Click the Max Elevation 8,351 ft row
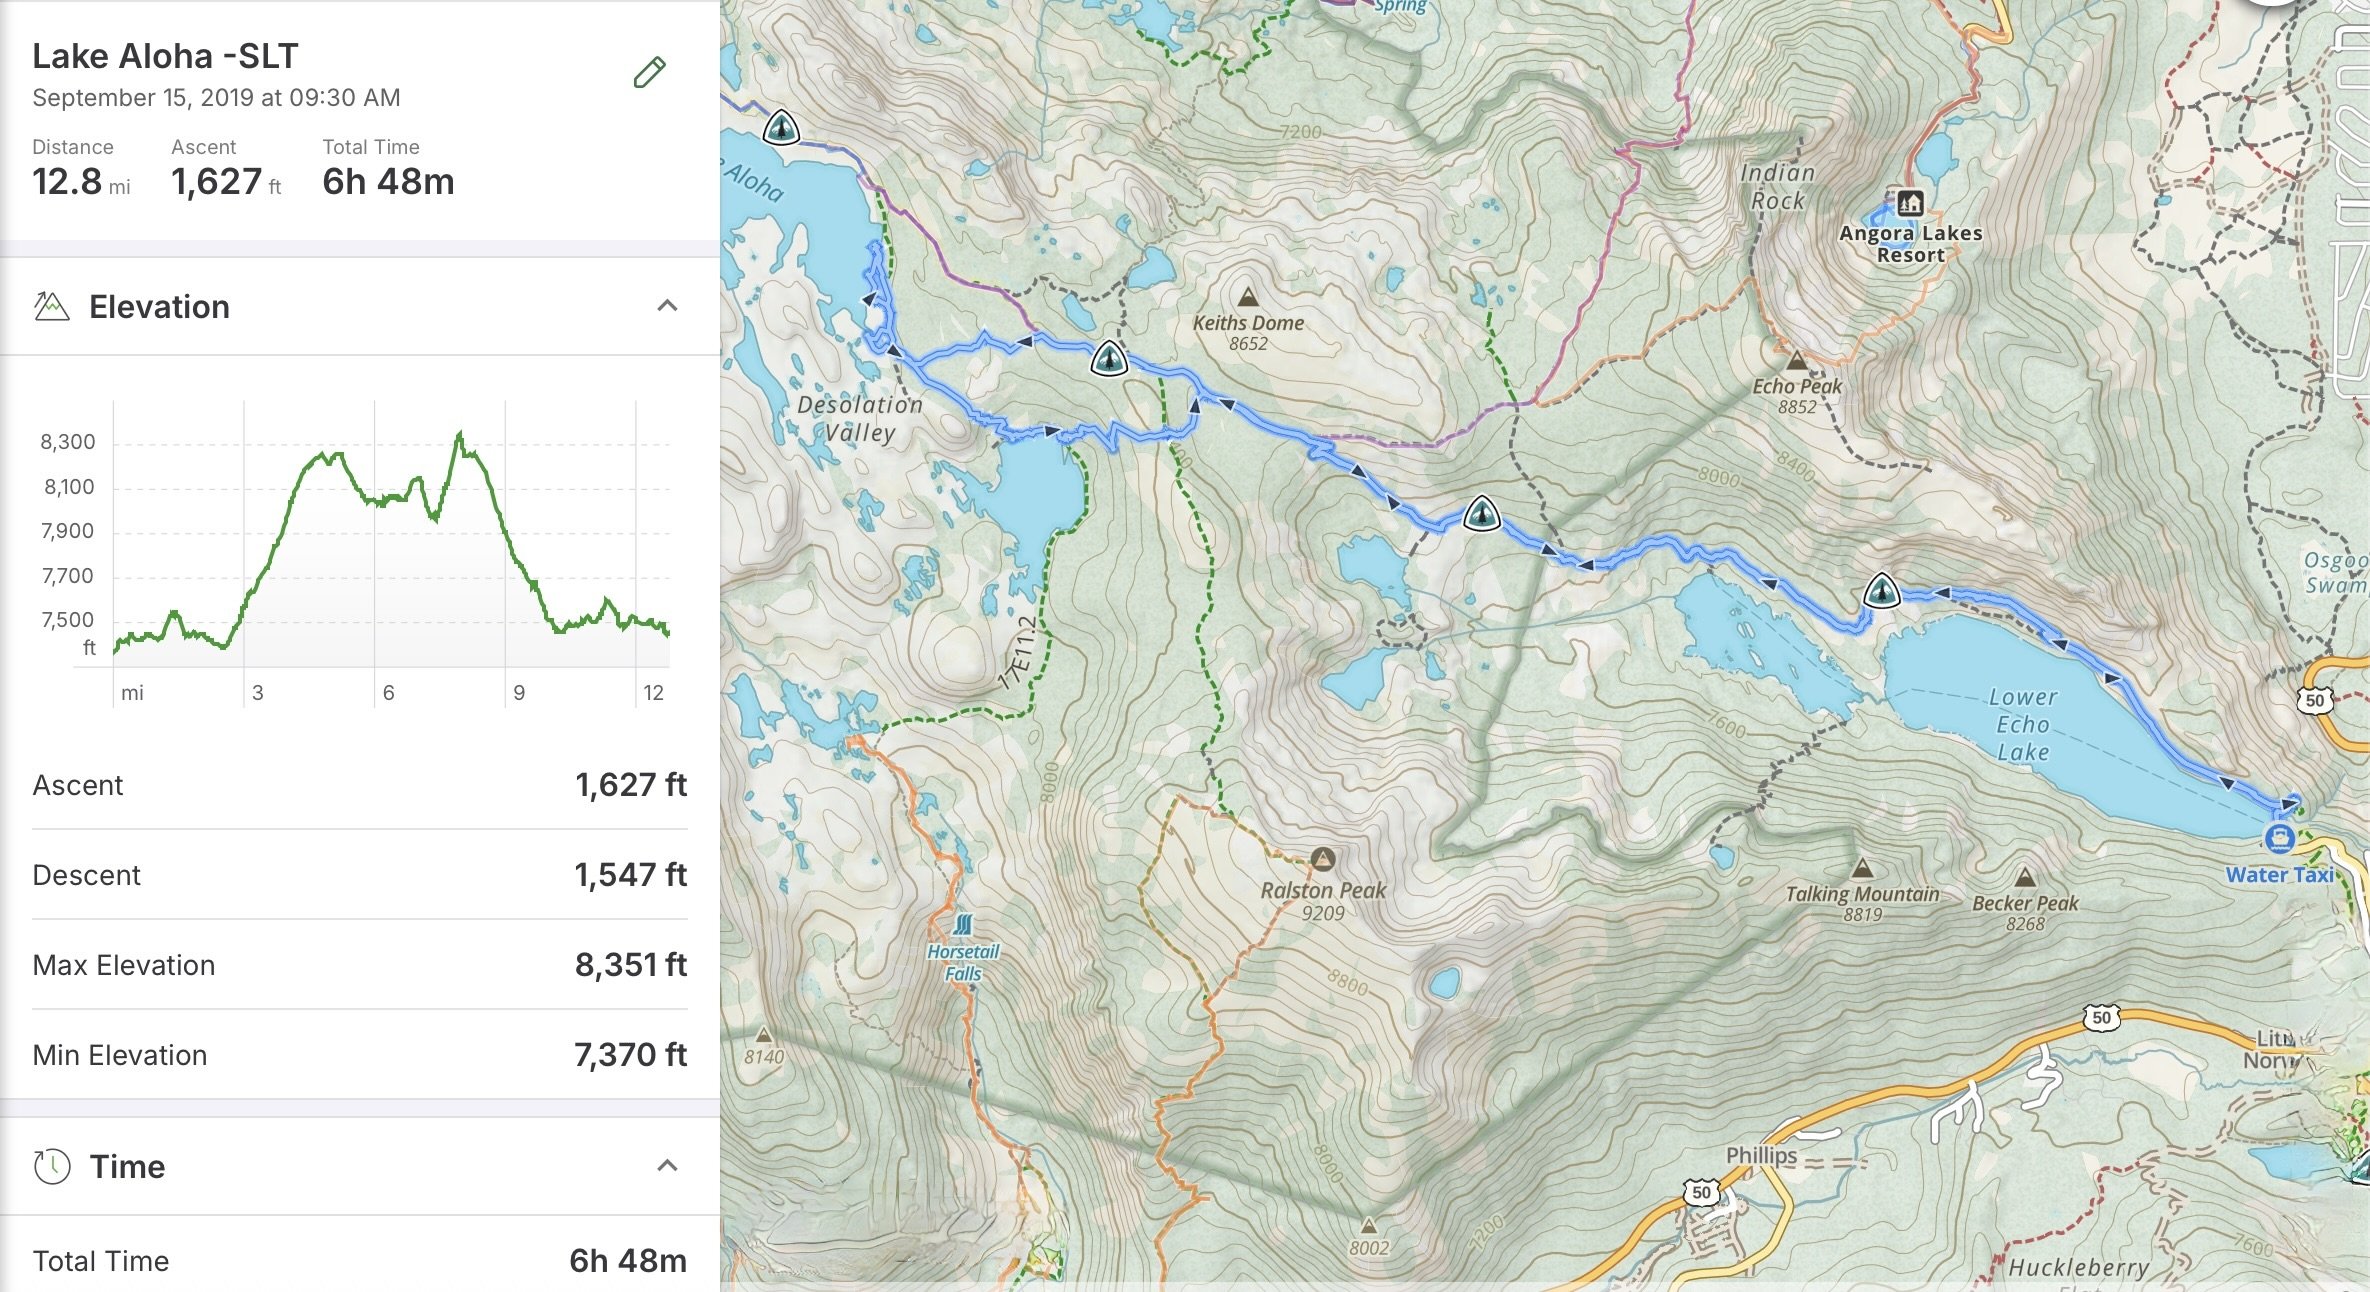 pyautogui.click(x=360, y=965)
